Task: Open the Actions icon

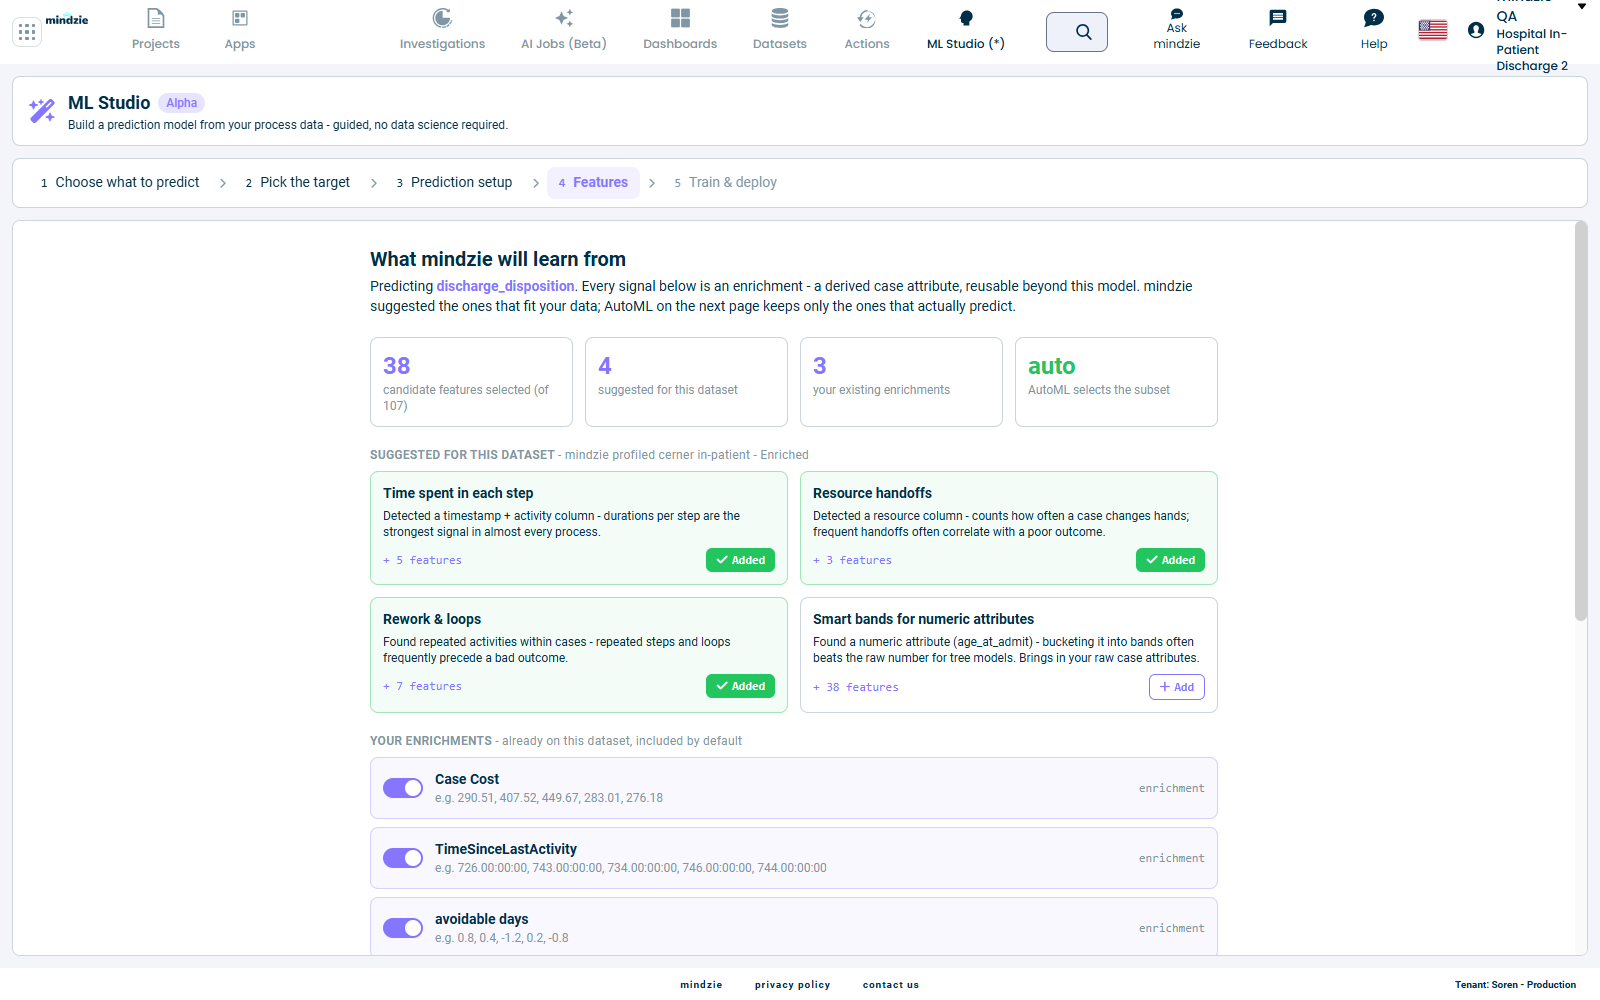Action: point(867,18)
